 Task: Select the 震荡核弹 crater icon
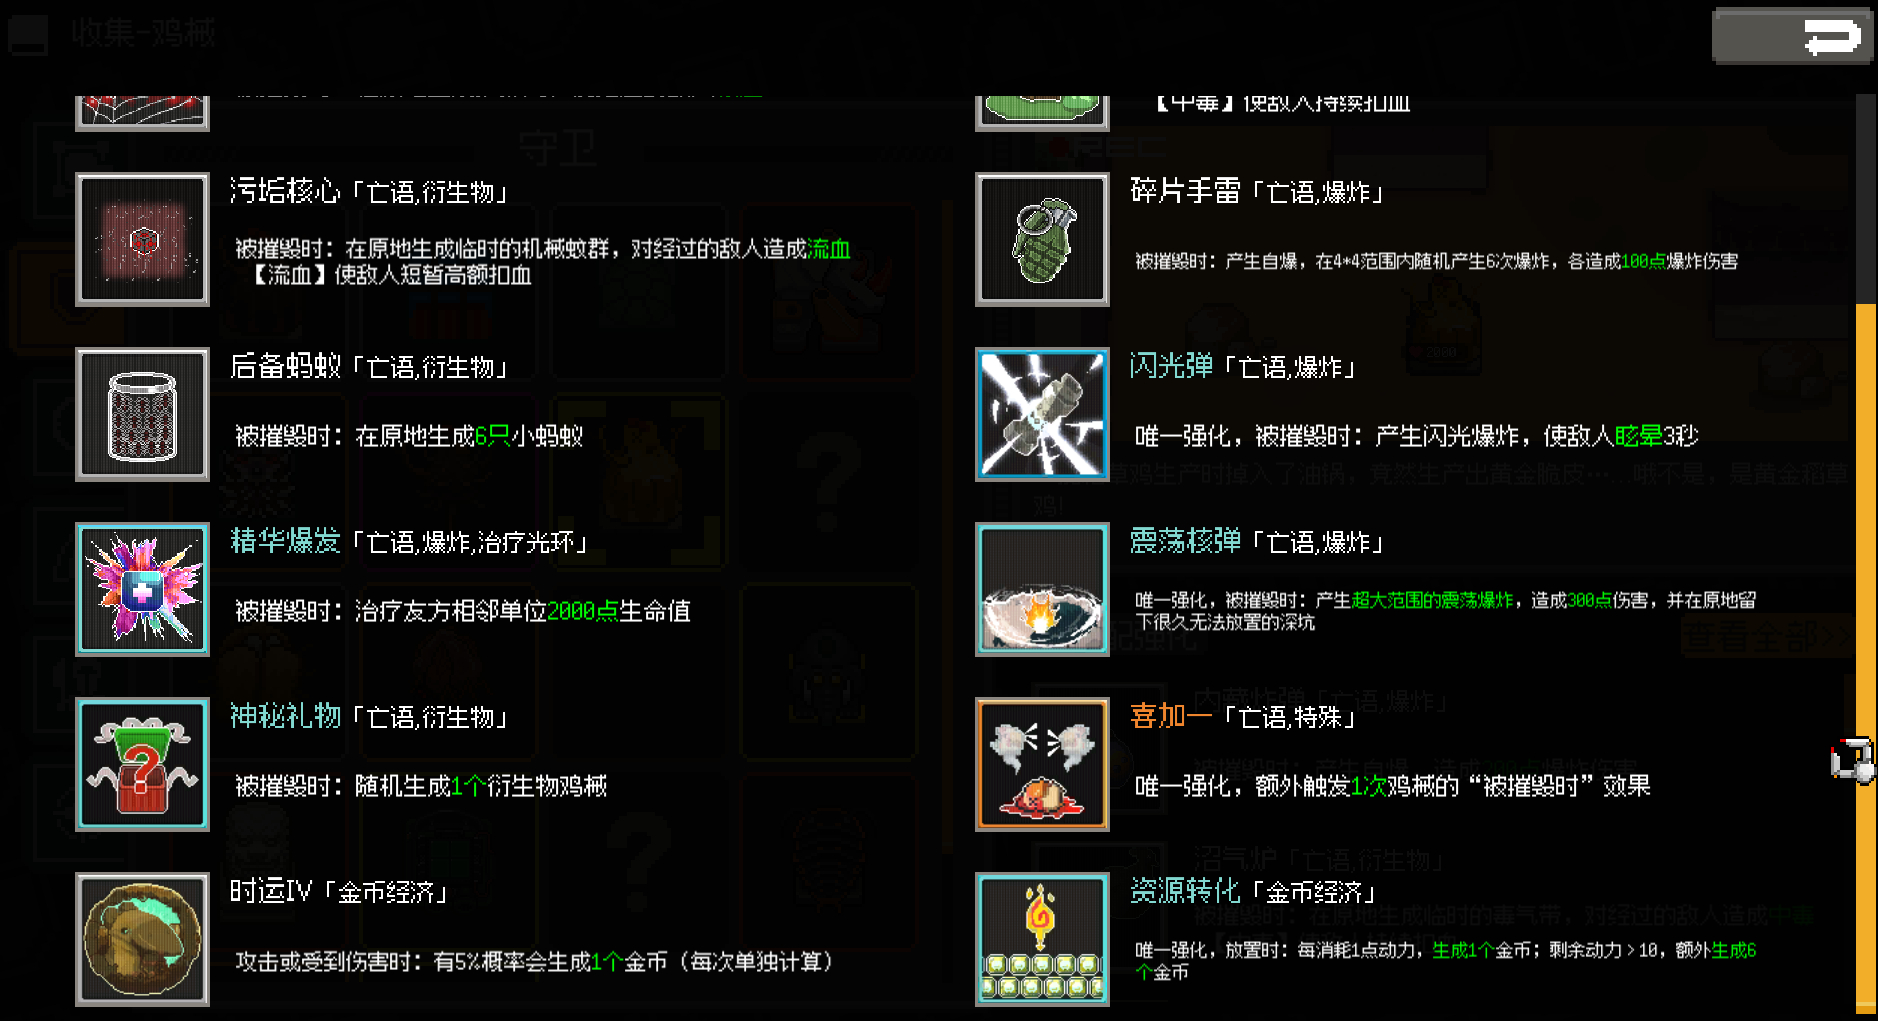(1042, 590)
